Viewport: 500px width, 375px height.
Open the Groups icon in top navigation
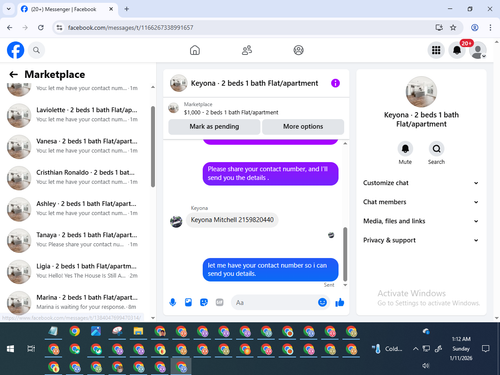point(298,50)
